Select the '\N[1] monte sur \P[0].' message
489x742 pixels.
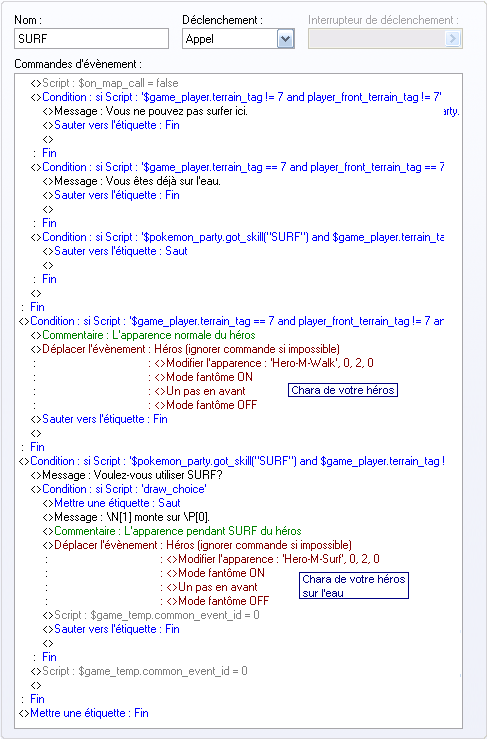pos(126,517)
